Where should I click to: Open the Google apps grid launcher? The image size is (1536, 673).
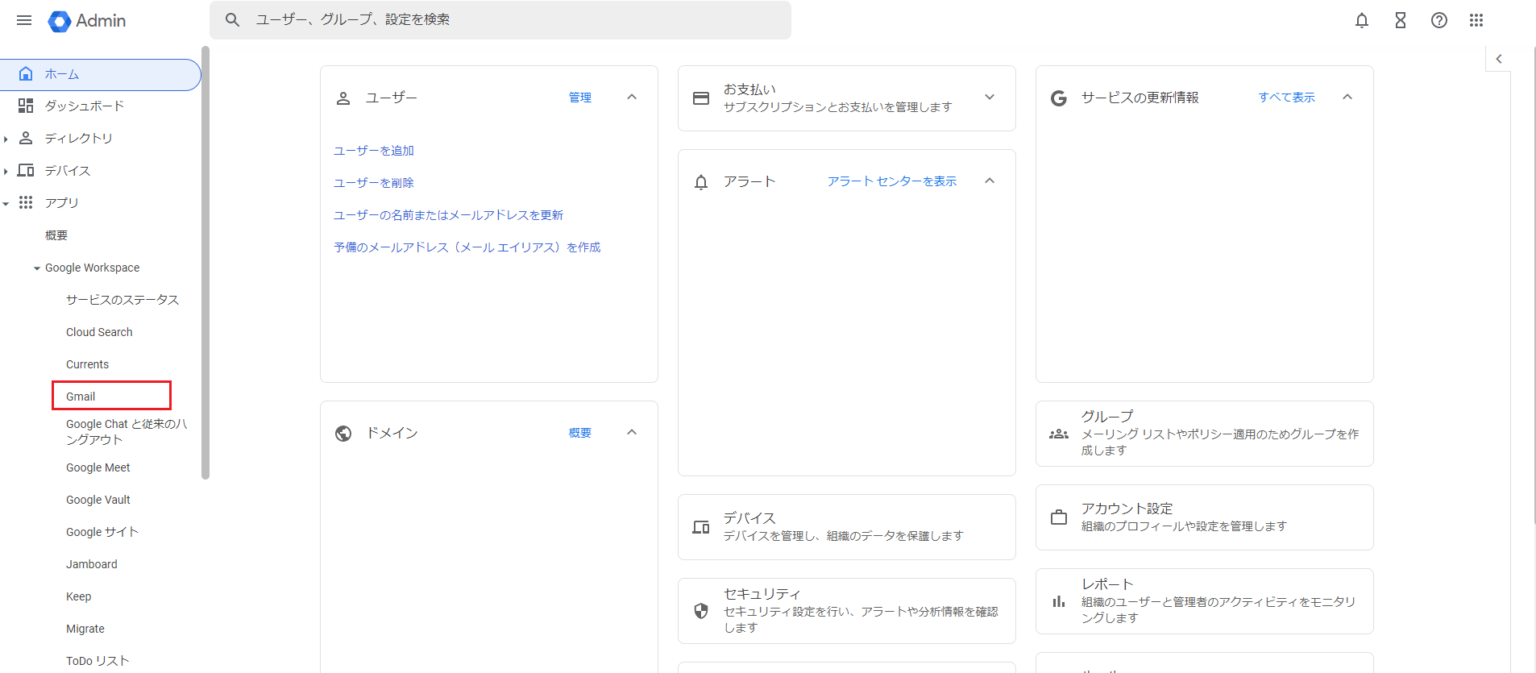coord(1476,20)
